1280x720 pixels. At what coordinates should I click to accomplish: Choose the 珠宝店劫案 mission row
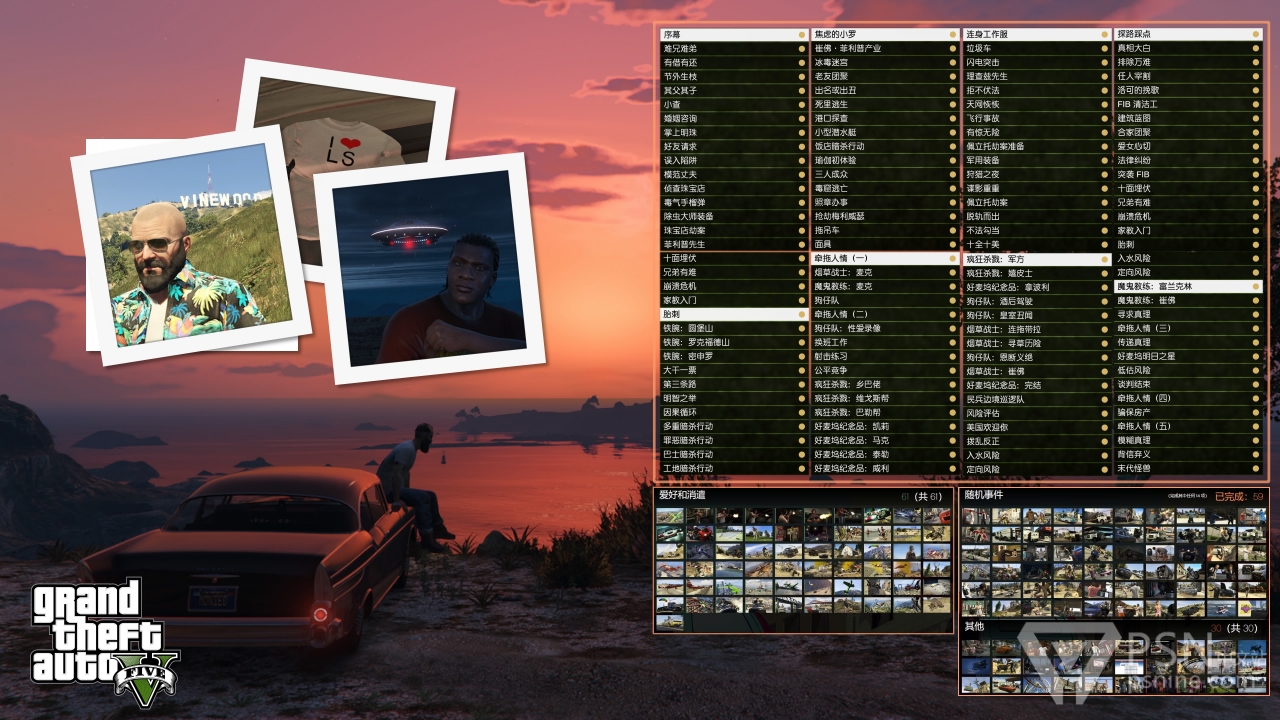[734, 230]
